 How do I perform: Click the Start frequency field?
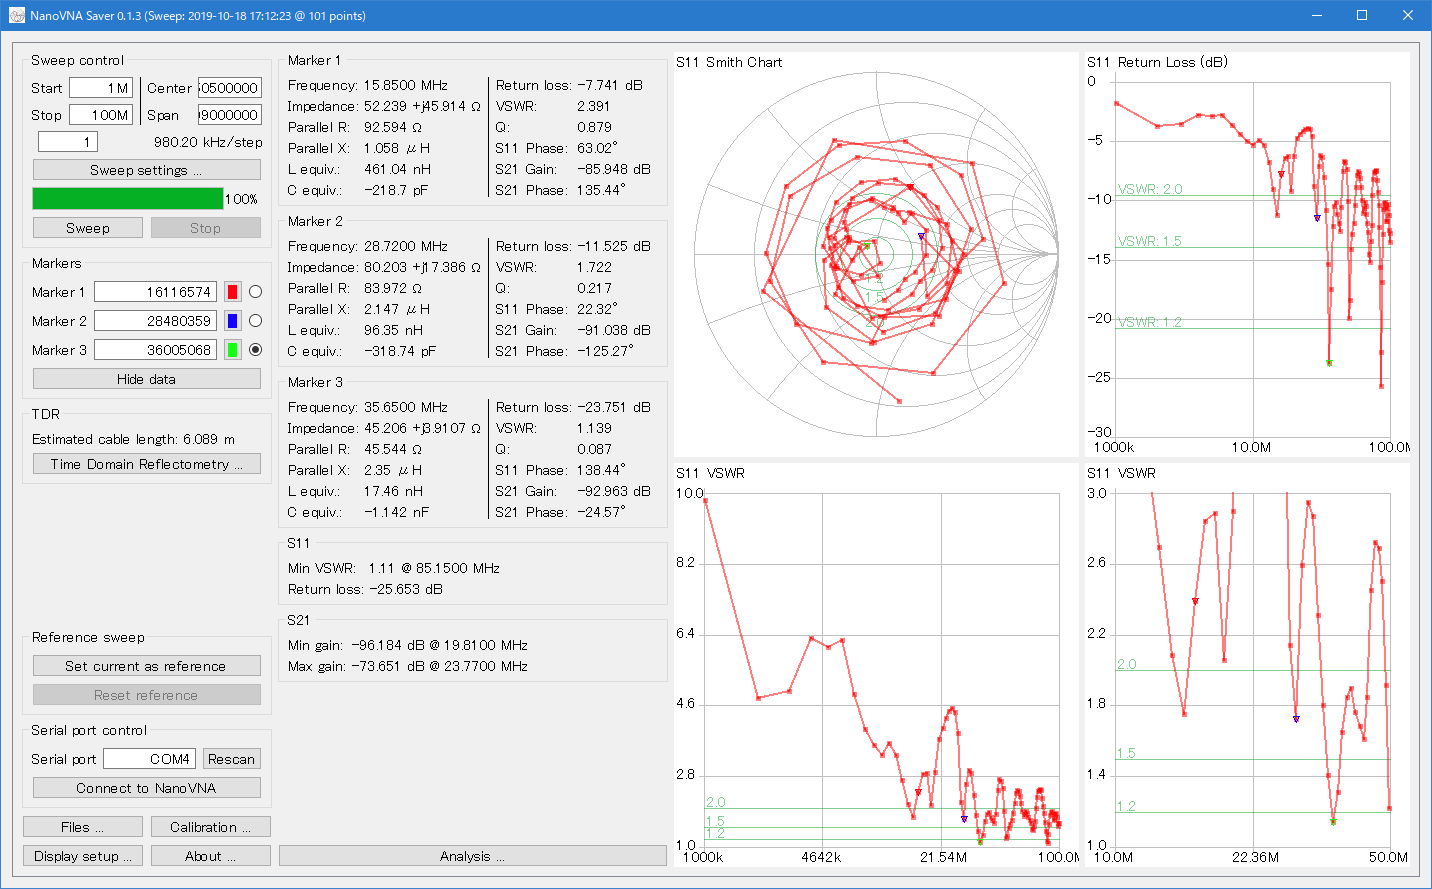click(101, 88)
